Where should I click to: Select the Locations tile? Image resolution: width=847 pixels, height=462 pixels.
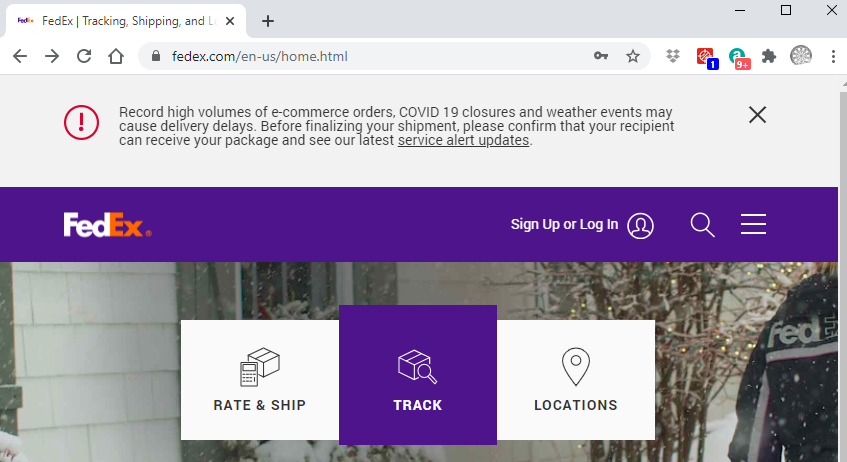[x=576, y=380]
